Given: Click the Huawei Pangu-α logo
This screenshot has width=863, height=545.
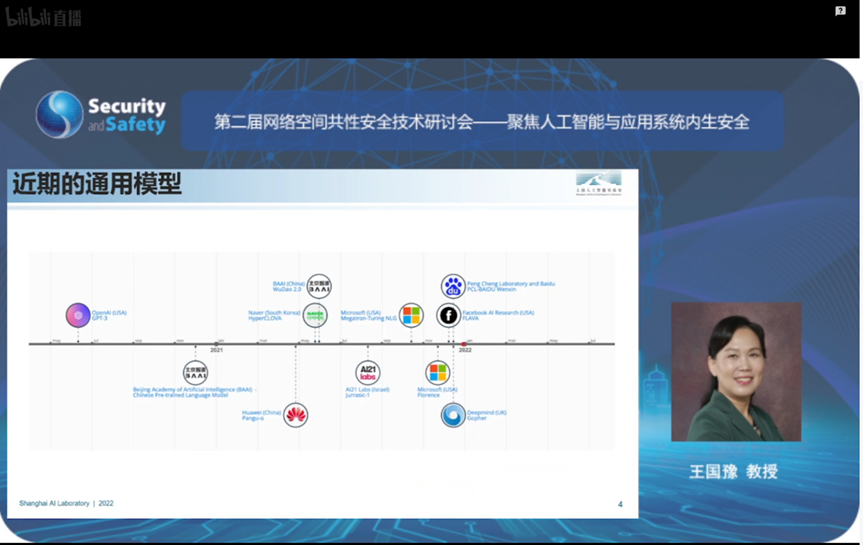Looking at the screenshot, I should (x=295, y=414).
